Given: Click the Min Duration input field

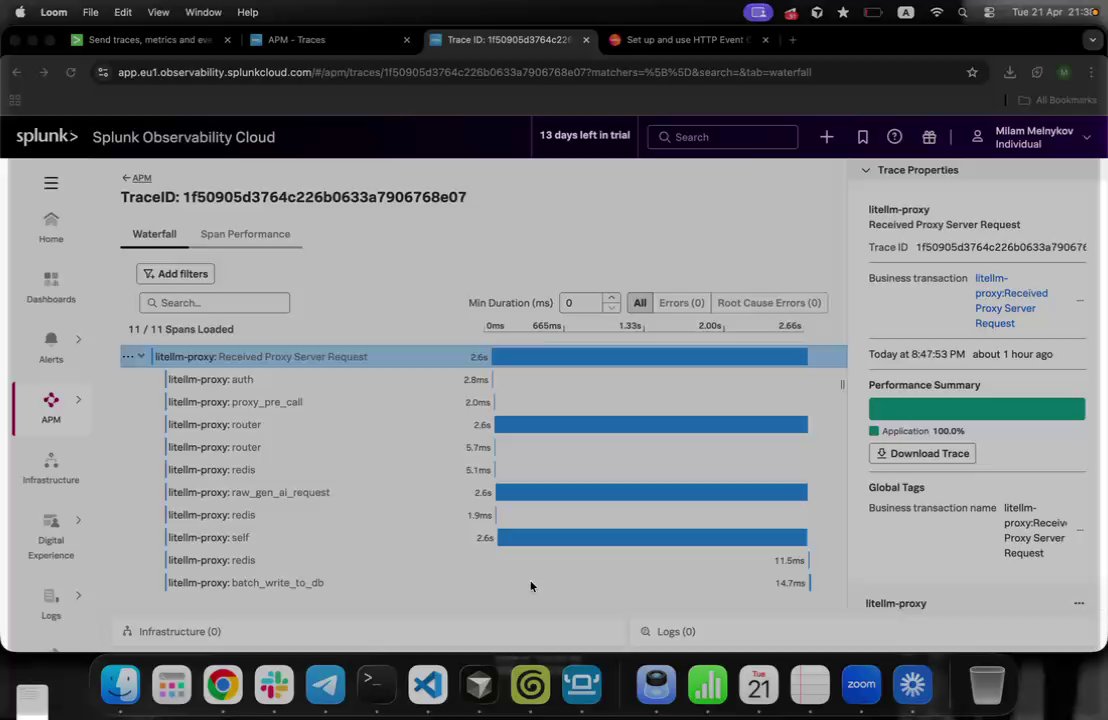Looking at the screenshot, I should click(582, 302).
